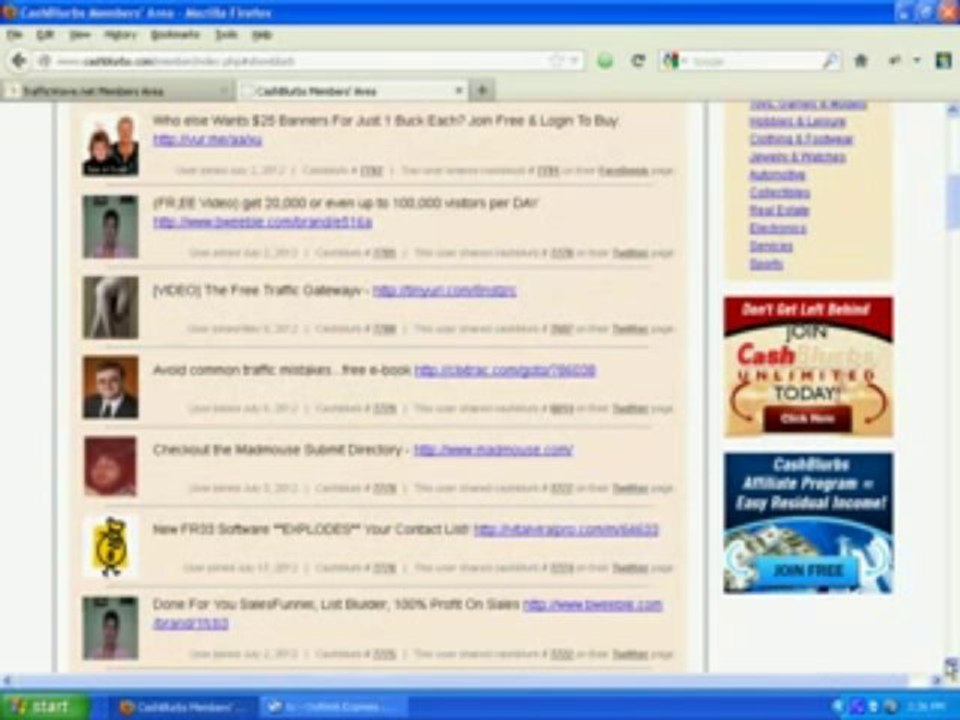
Task: Open the Firefox home page icon
Action: coord(861,61)
